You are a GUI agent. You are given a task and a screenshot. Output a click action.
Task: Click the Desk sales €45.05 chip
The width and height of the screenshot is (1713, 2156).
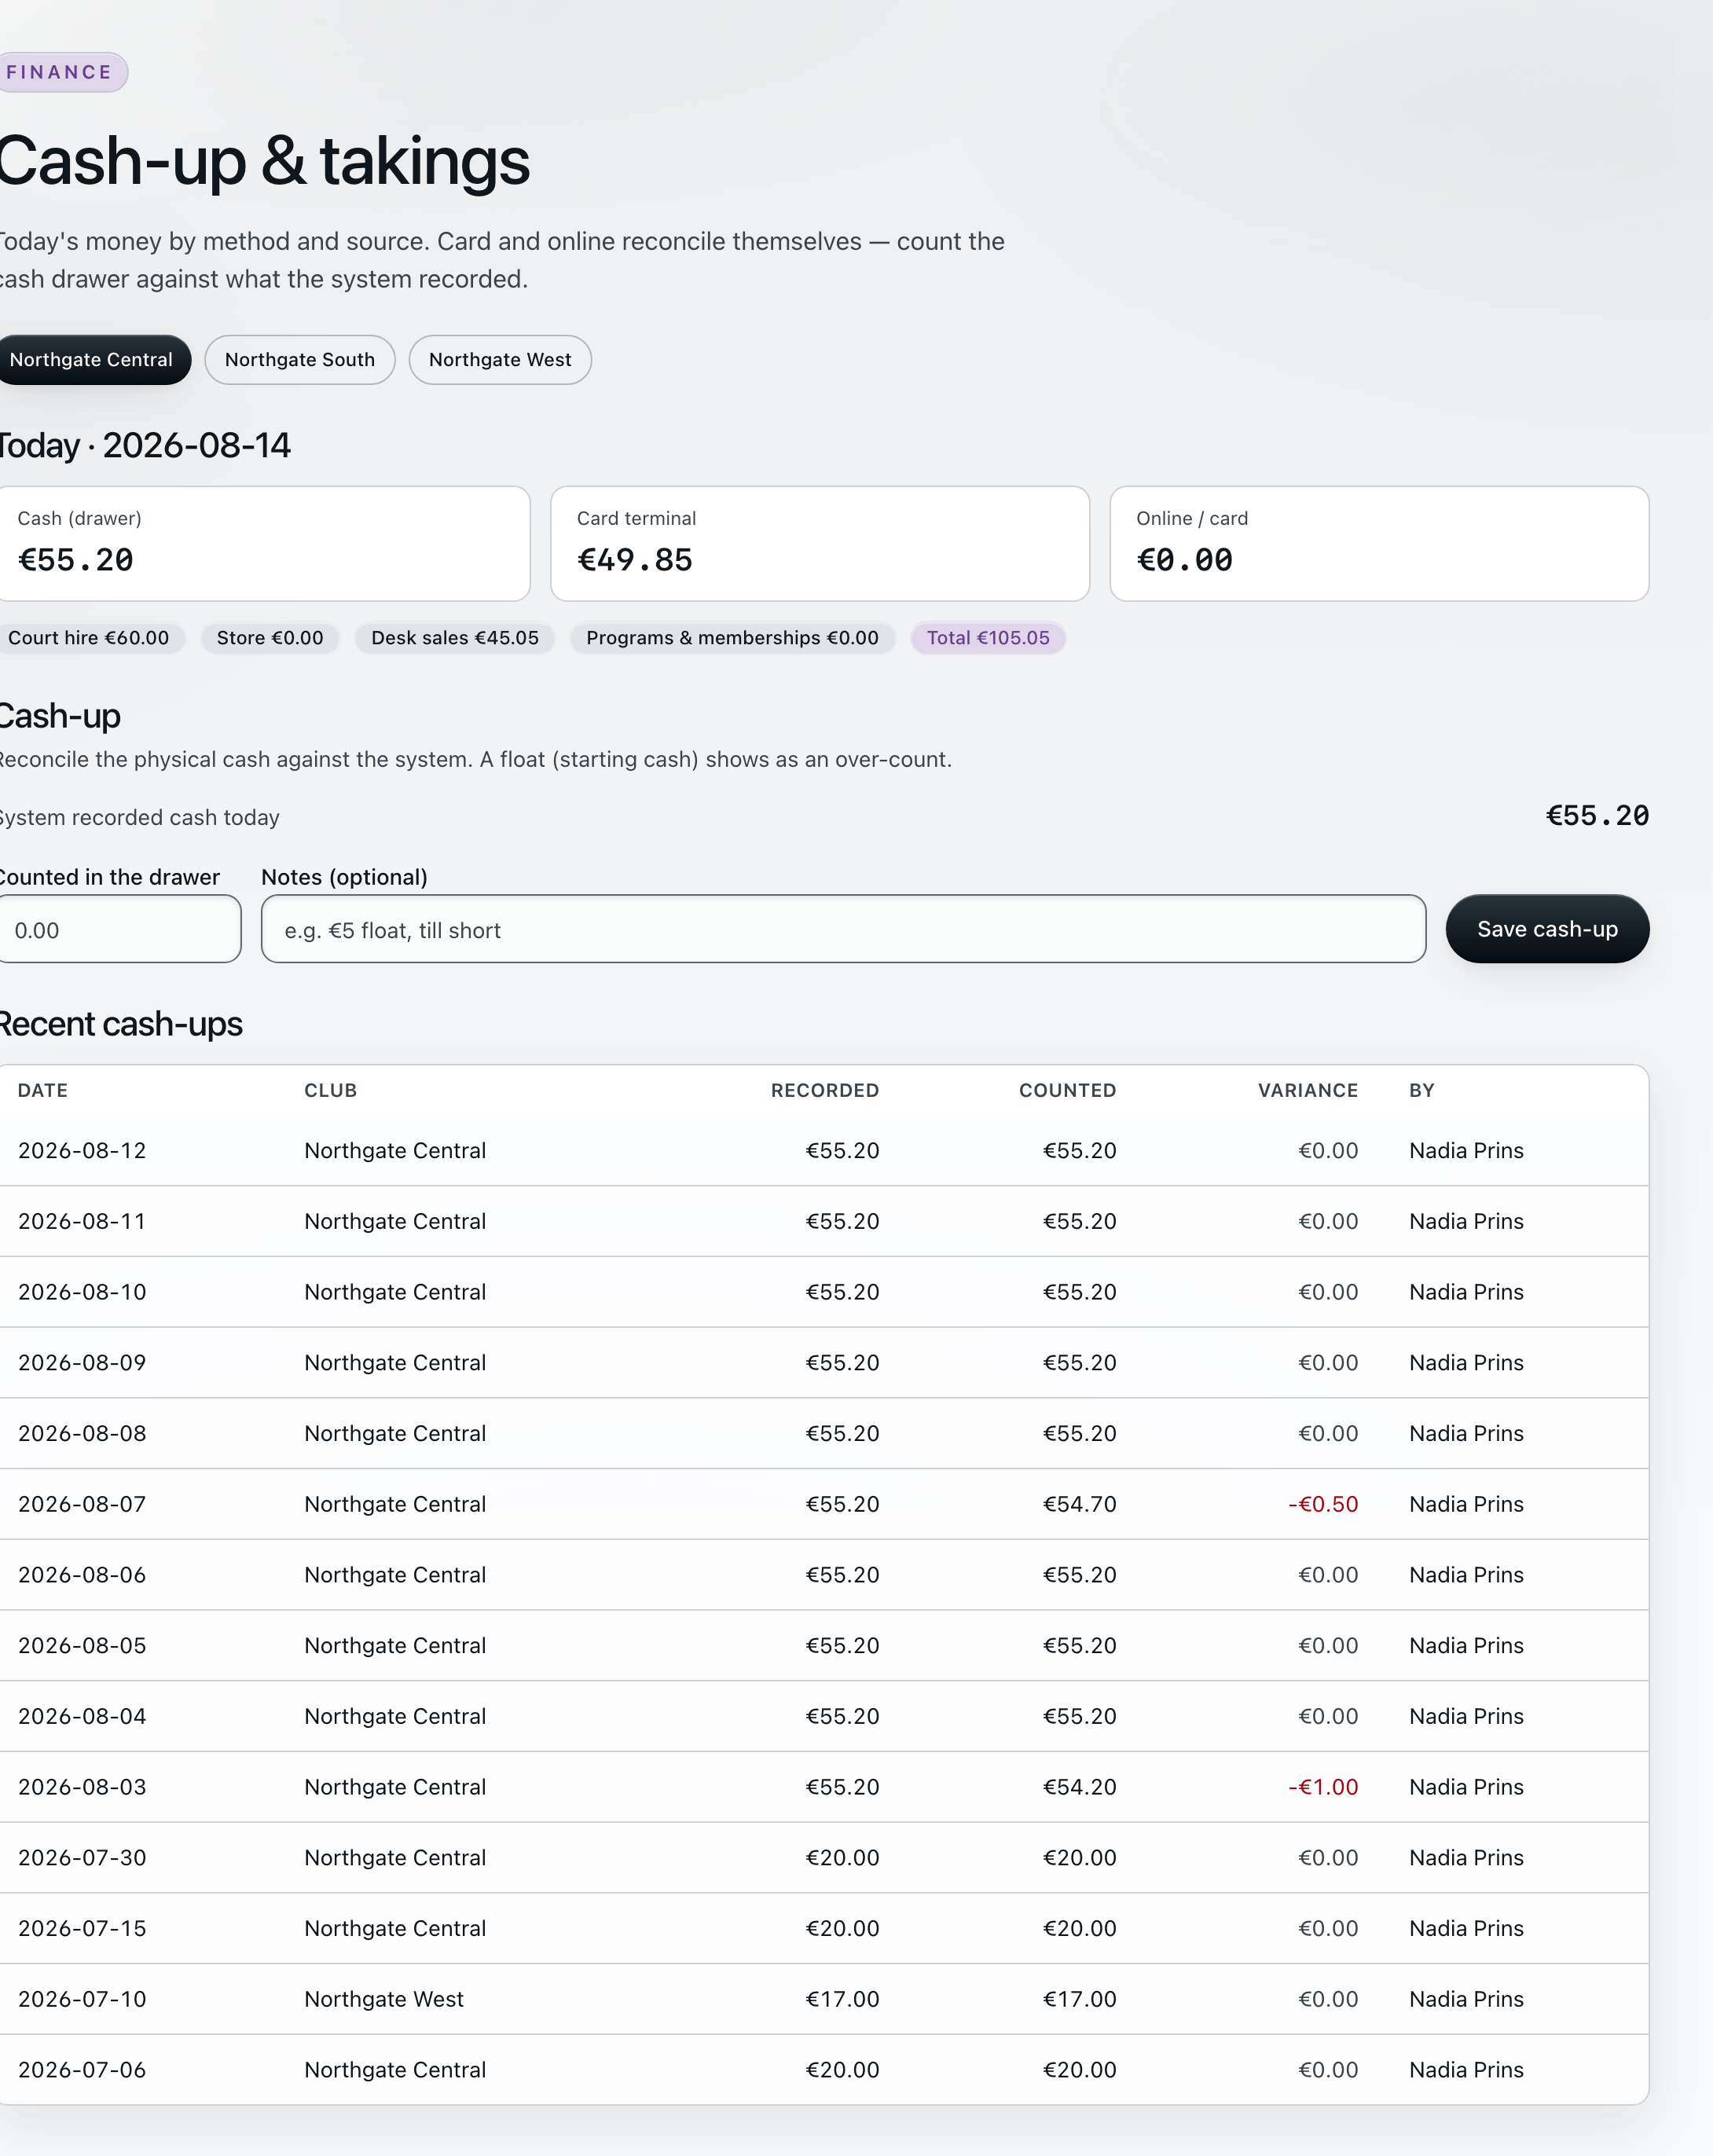tap(455, 638)
